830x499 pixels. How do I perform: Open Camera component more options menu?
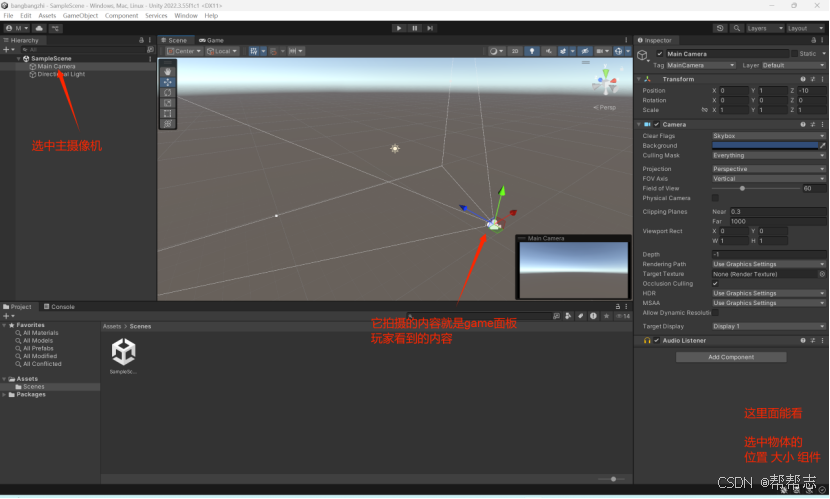click(823, 124)
